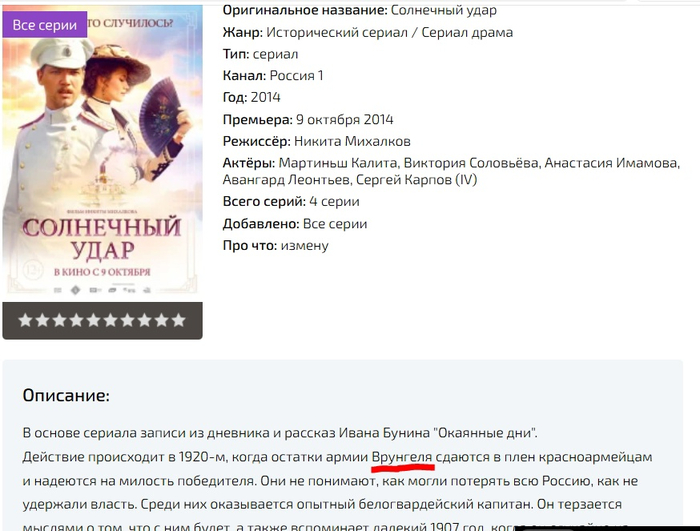Click the underlined word Врунгеля
The image size is (700, 531).
coord(402,457)
